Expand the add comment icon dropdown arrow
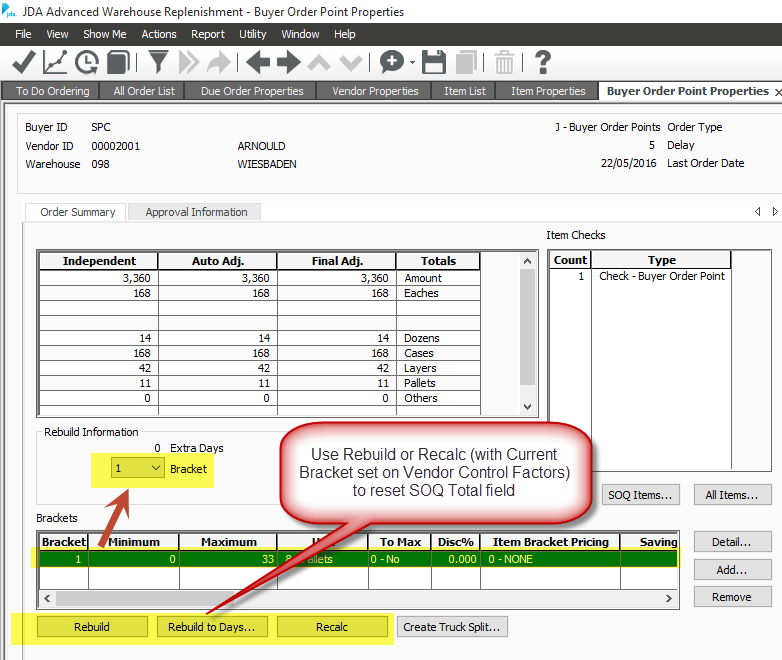 pos(412,63)
